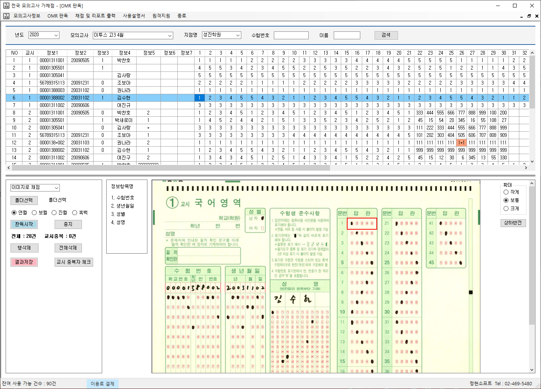
Task: Click the right arrow on the grid's horizontal scrollbar
Action: click(526, 167)
